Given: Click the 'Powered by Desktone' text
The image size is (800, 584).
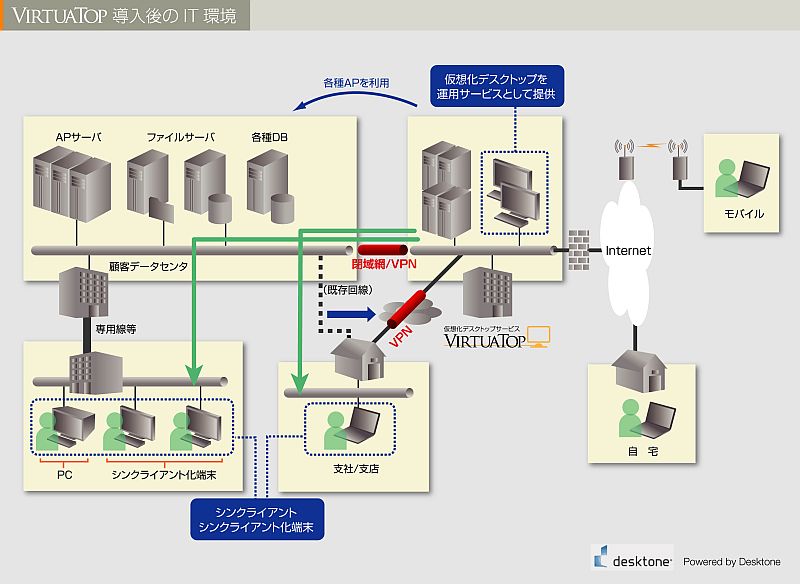Looking at the screenshot, I should (x=732, y=562).
